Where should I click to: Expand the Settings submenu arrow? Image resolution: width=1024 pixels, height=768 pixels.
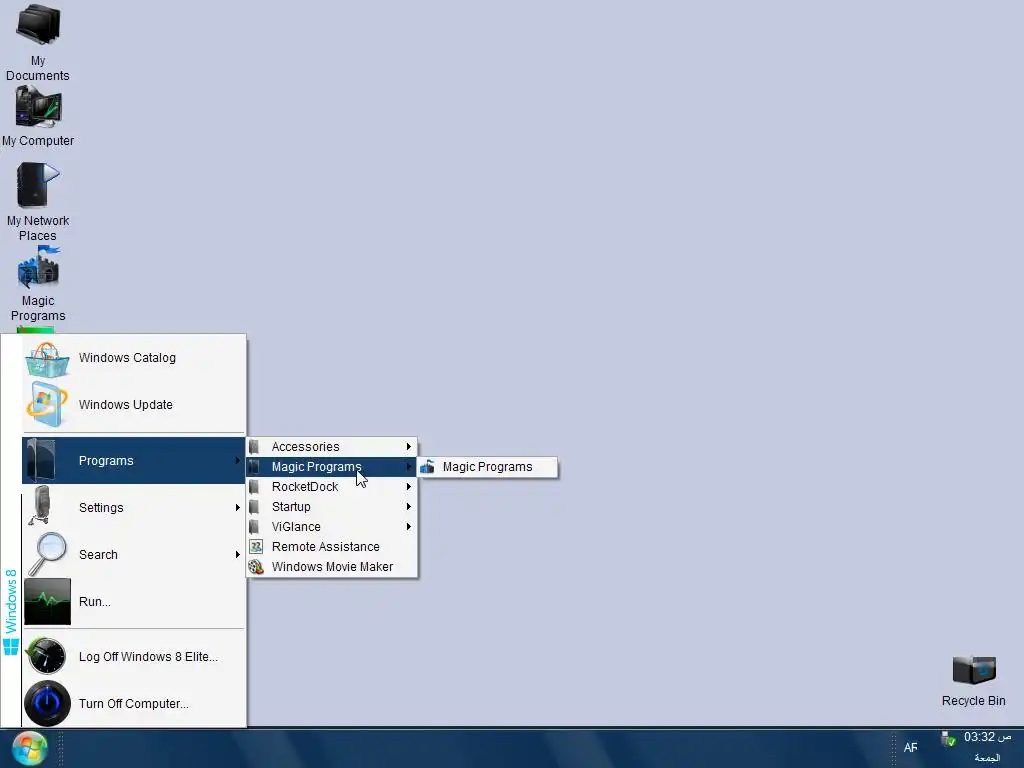click(238, 507)
